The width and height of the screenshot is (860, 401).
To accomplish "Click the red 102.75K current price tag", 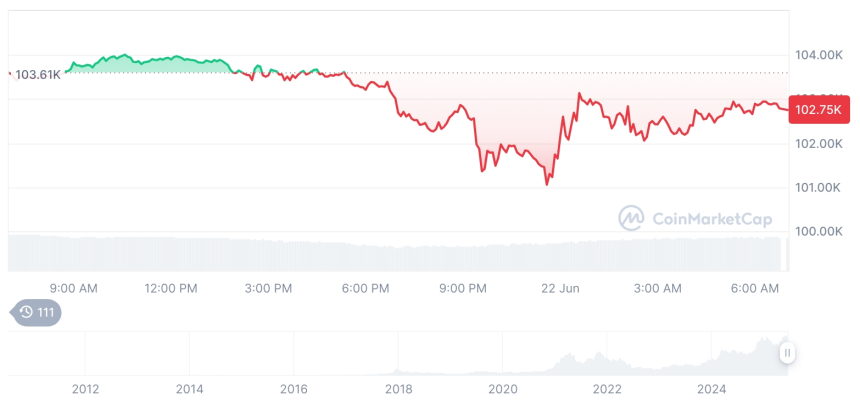I will [818, 110].
